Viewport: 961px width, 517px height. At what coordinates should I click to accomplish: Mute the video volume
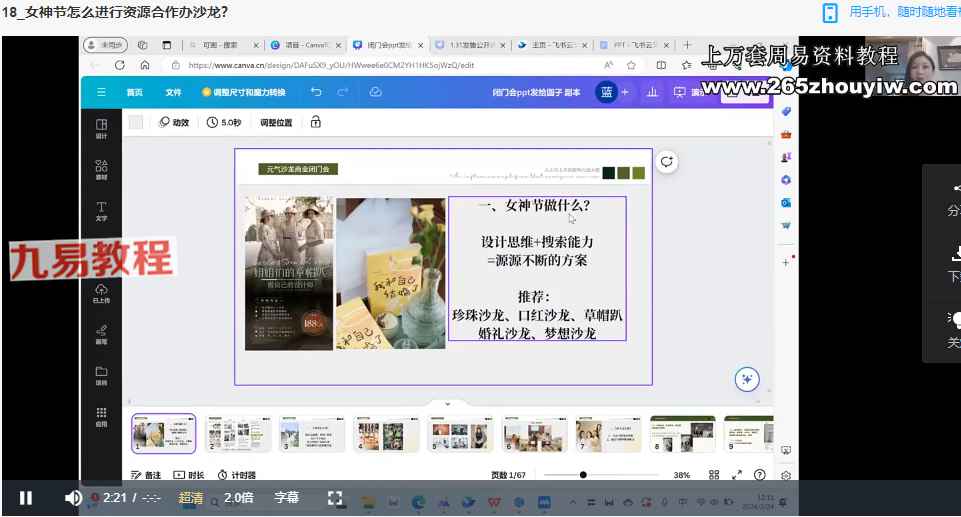73,498
